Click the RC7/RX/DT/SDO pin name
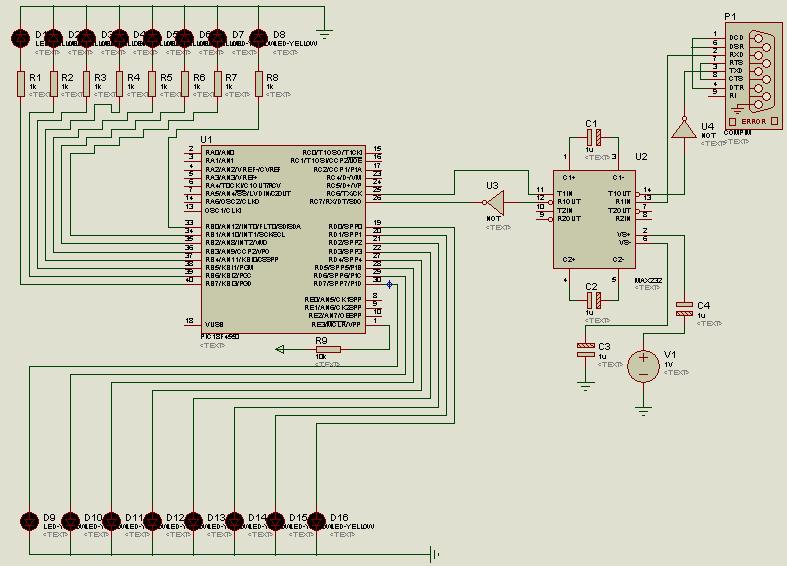Screen dimensions: 787x566 [x=335, y=201]
